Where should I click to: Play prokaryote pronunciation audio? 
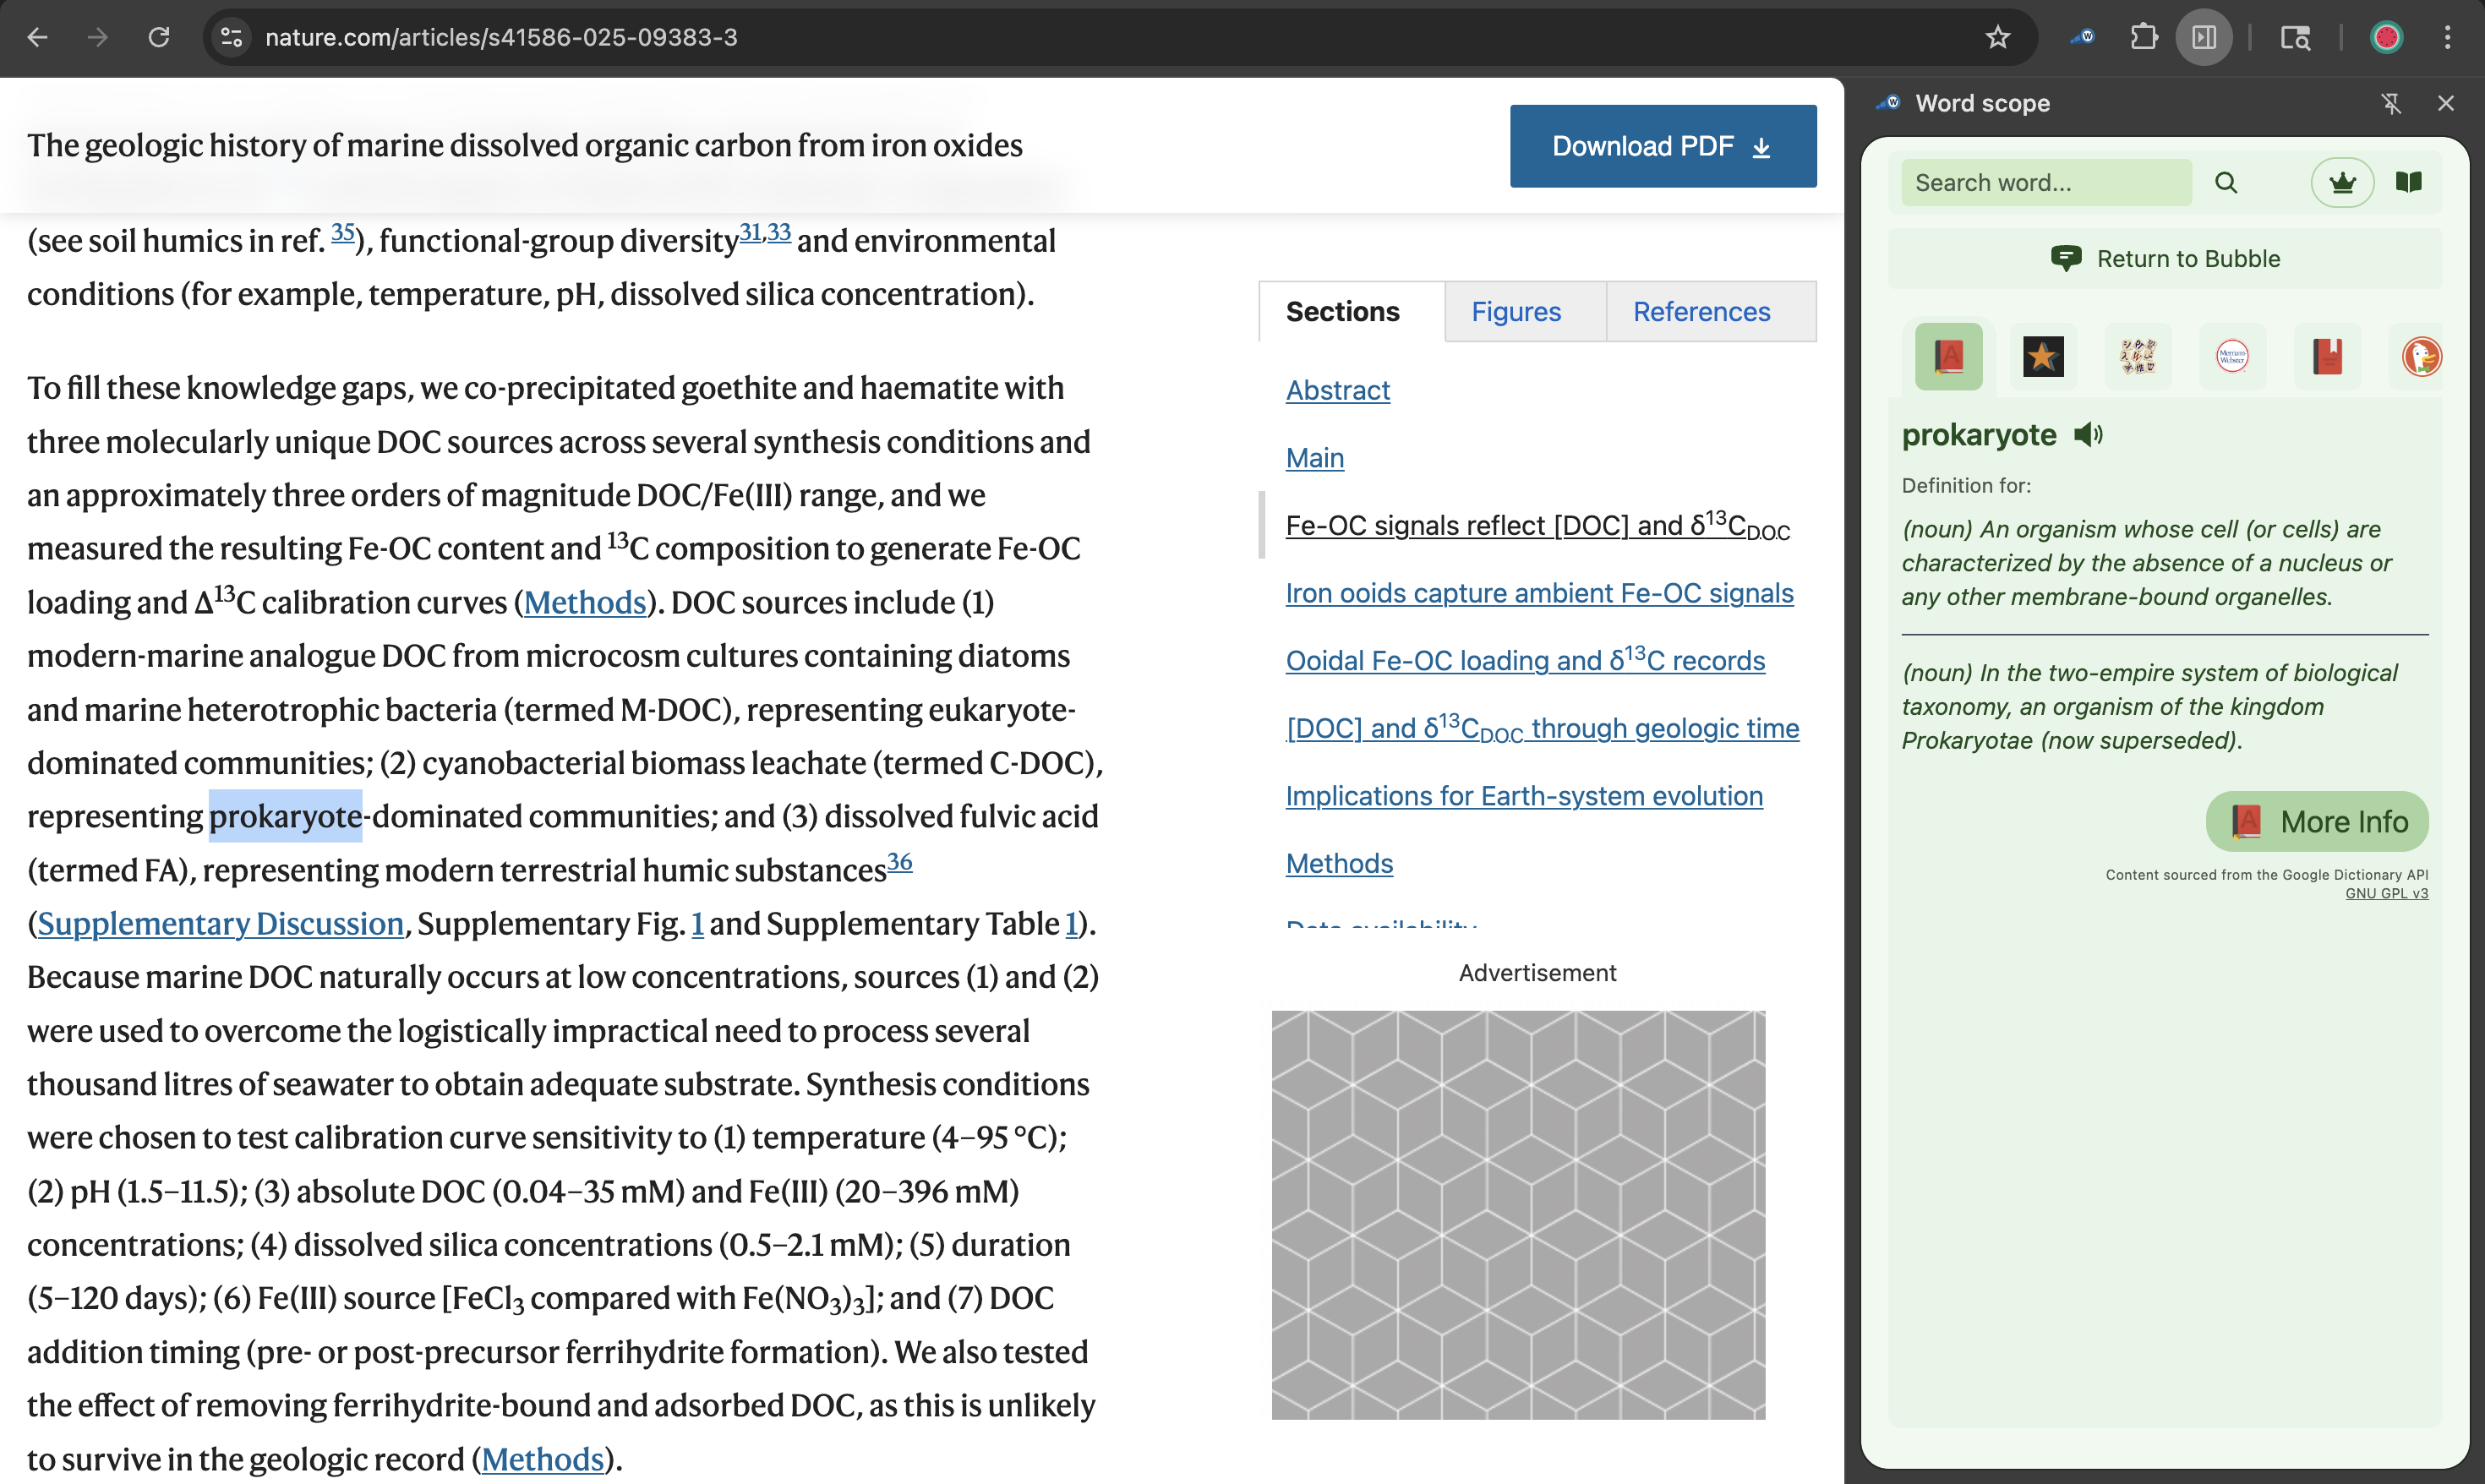(x=2088, y=434)
